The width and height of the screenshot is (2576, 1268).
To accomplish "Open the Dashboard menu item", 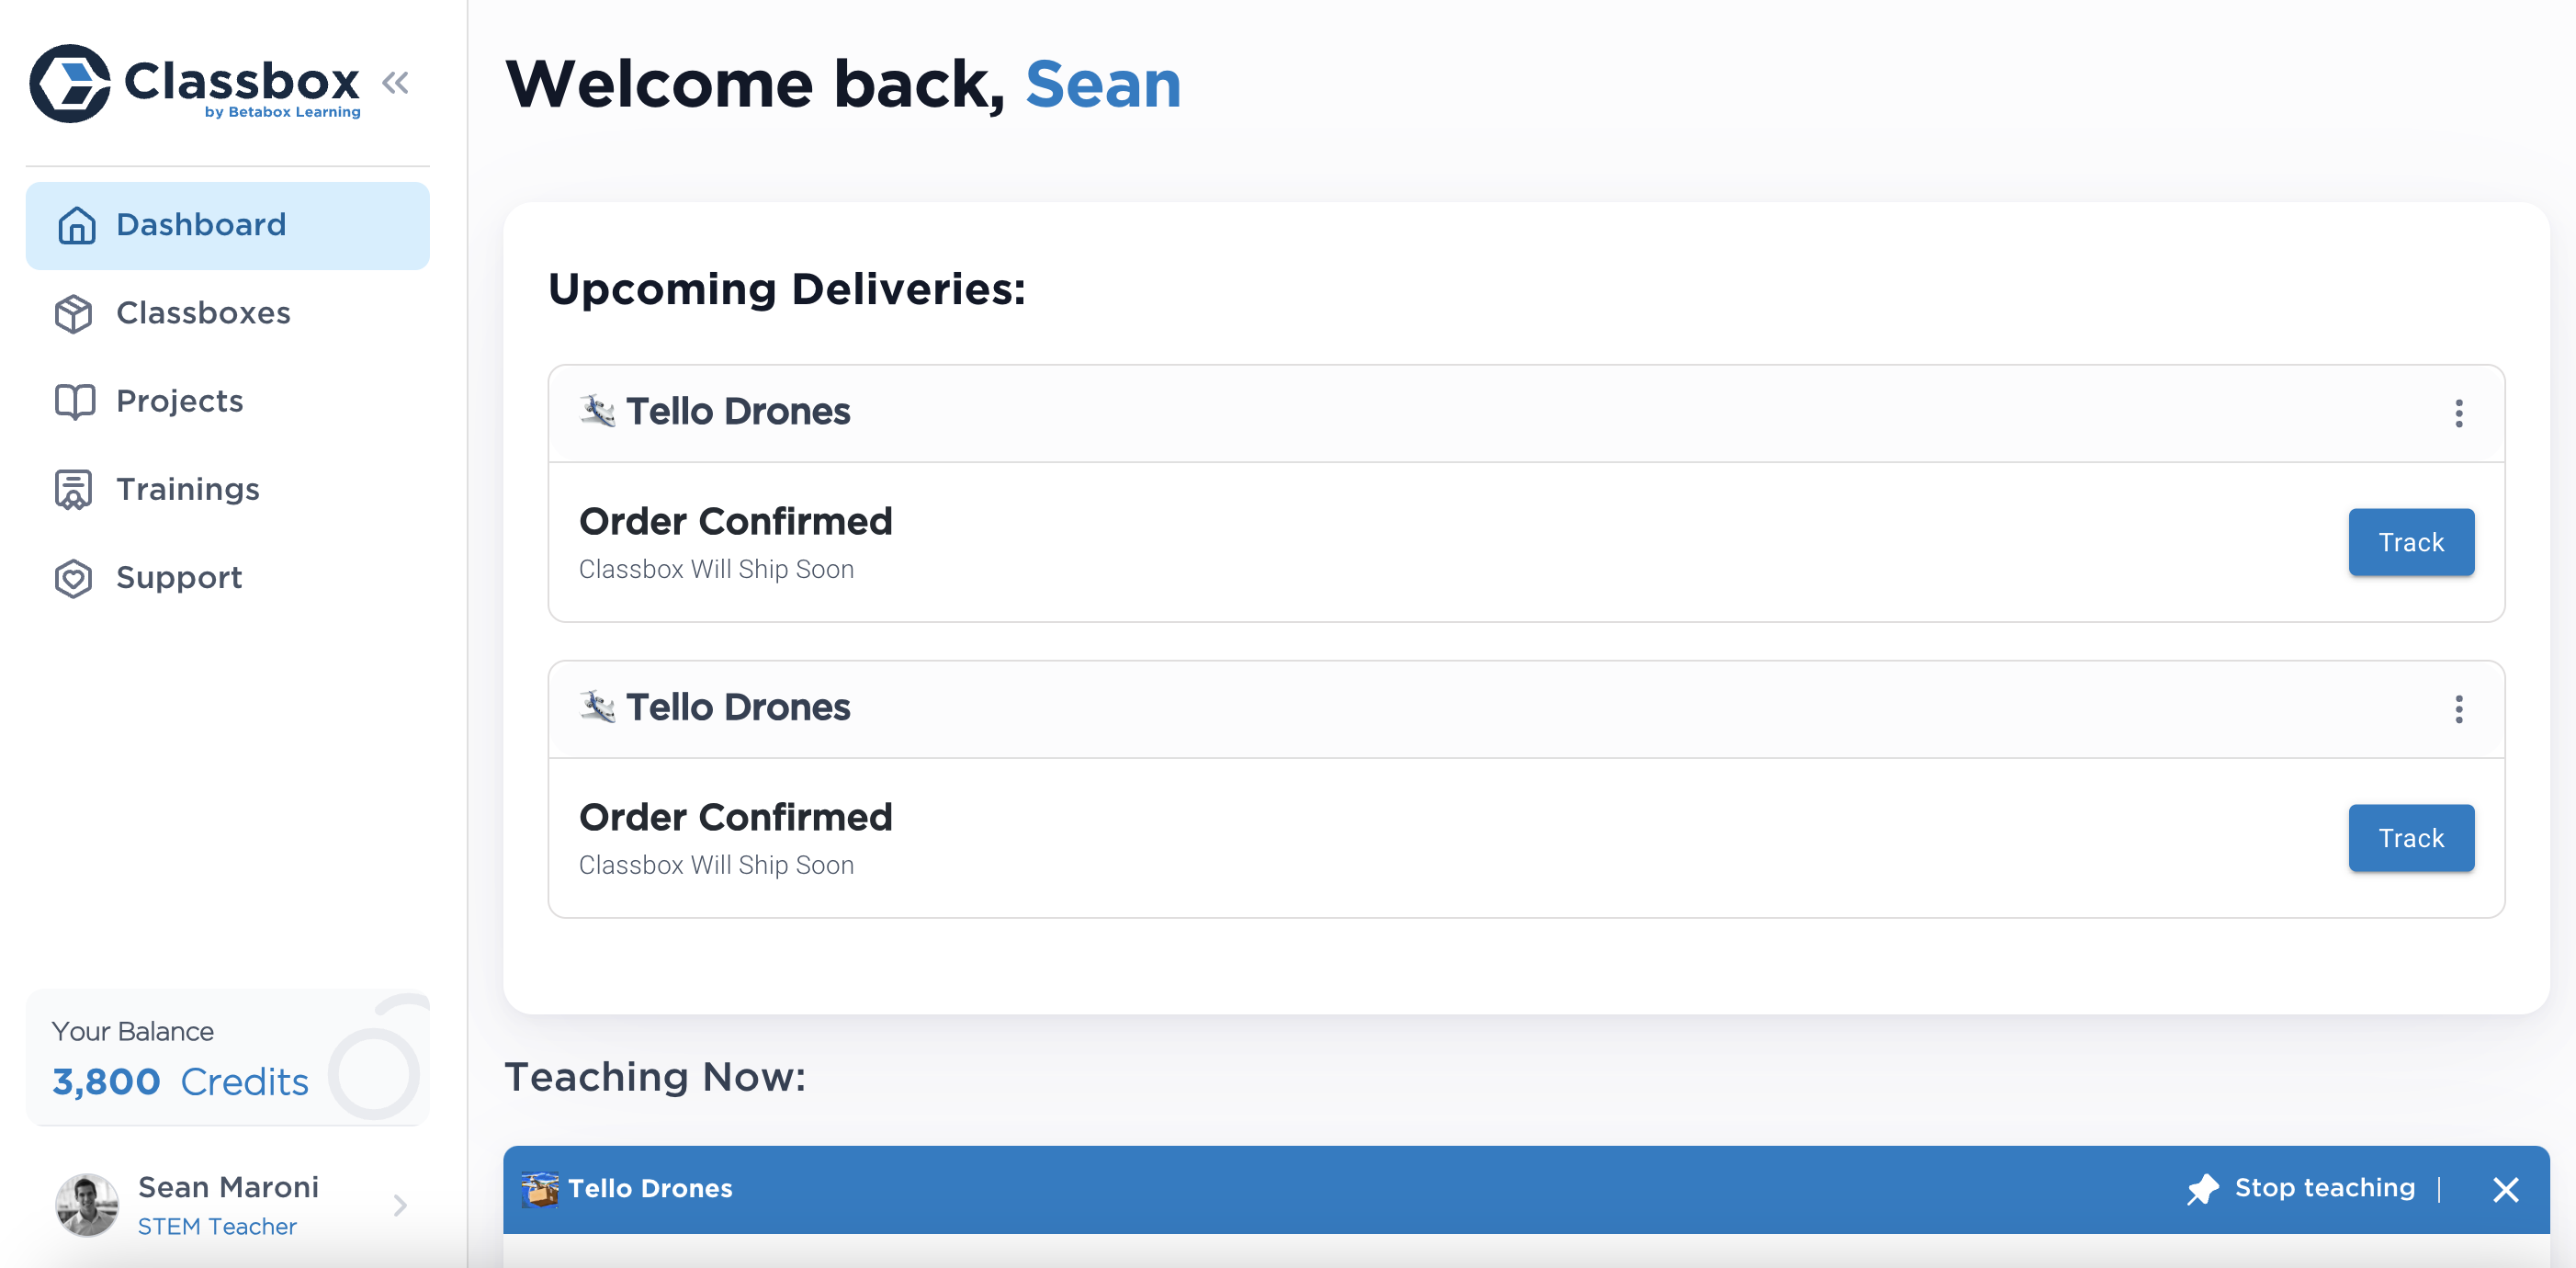I will tap(227, 225).
